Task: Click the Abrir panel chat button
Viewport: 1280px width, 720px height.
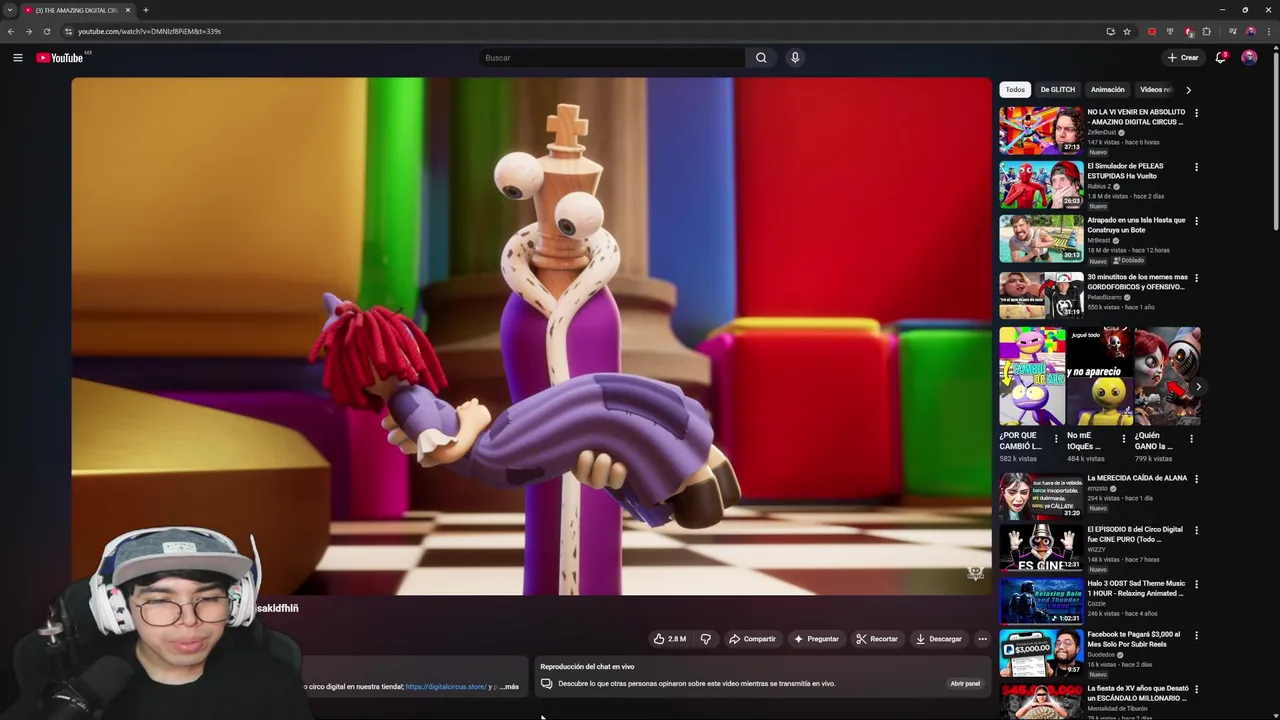Action: pyautogui.click(x=965, y=684)
